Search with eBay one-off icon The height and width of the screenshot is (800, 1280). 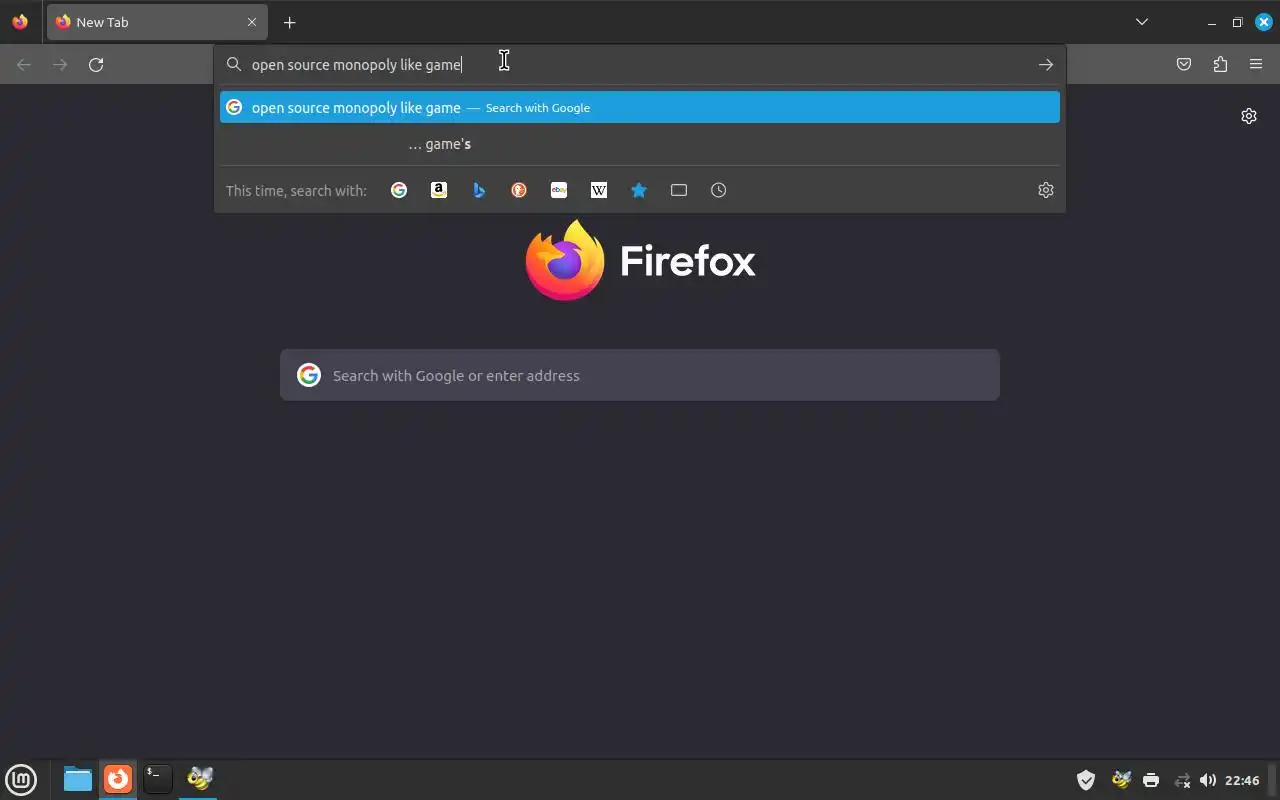559,190
